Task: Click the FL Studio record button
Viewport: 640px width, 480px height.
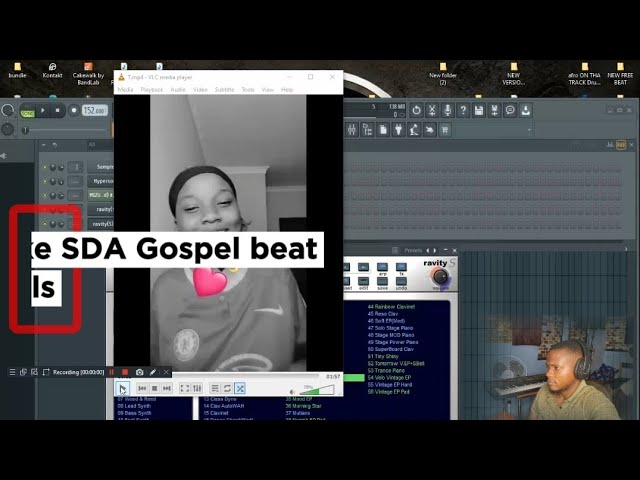Action: pyautogui.click(x=74, y=110)
